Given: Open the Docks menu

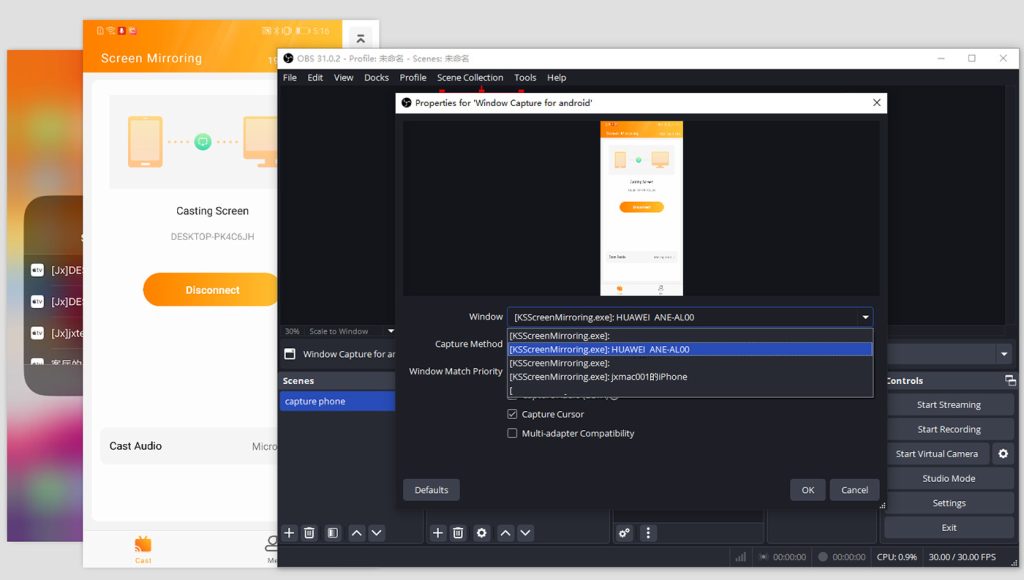Looking at the screenshot, I should pos(376,77).
